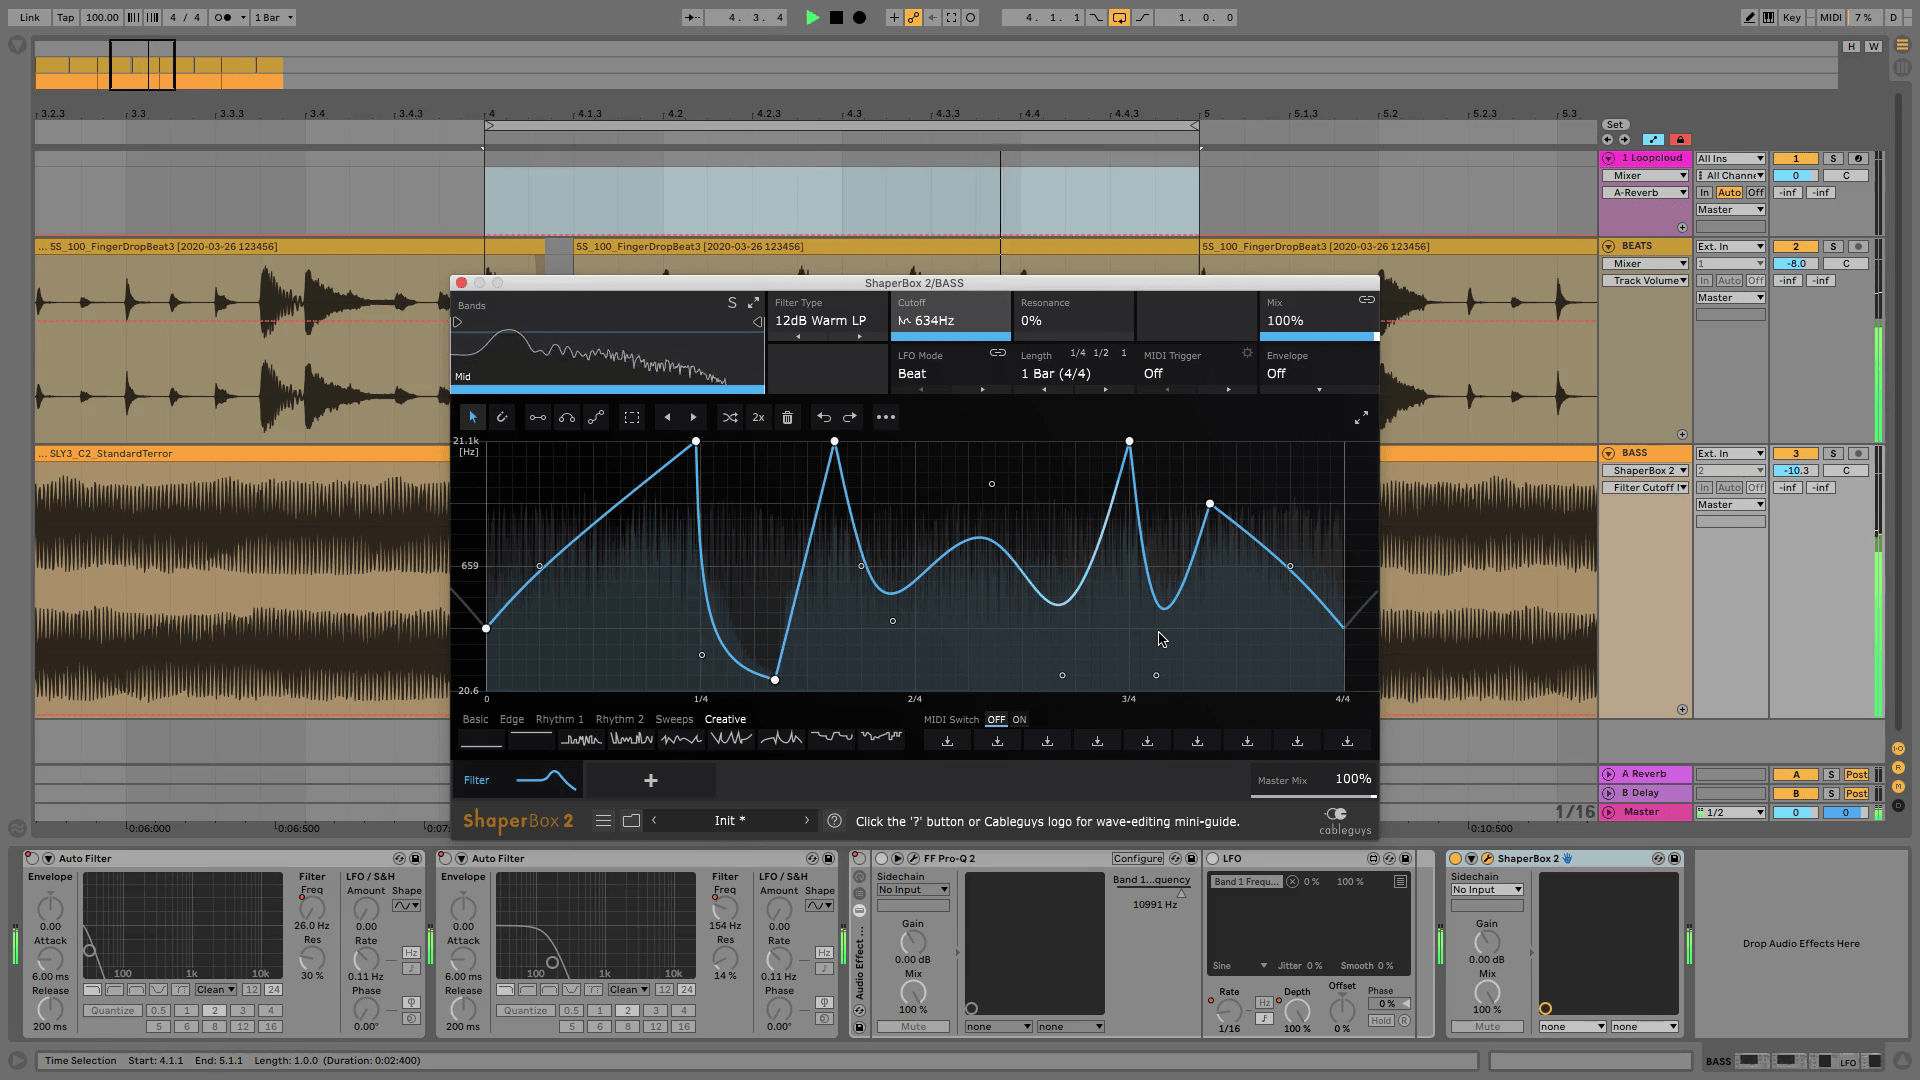Open MIDI Trigger settings gear
The width and height of the screenshot is (1920, 1080).
1247,354
